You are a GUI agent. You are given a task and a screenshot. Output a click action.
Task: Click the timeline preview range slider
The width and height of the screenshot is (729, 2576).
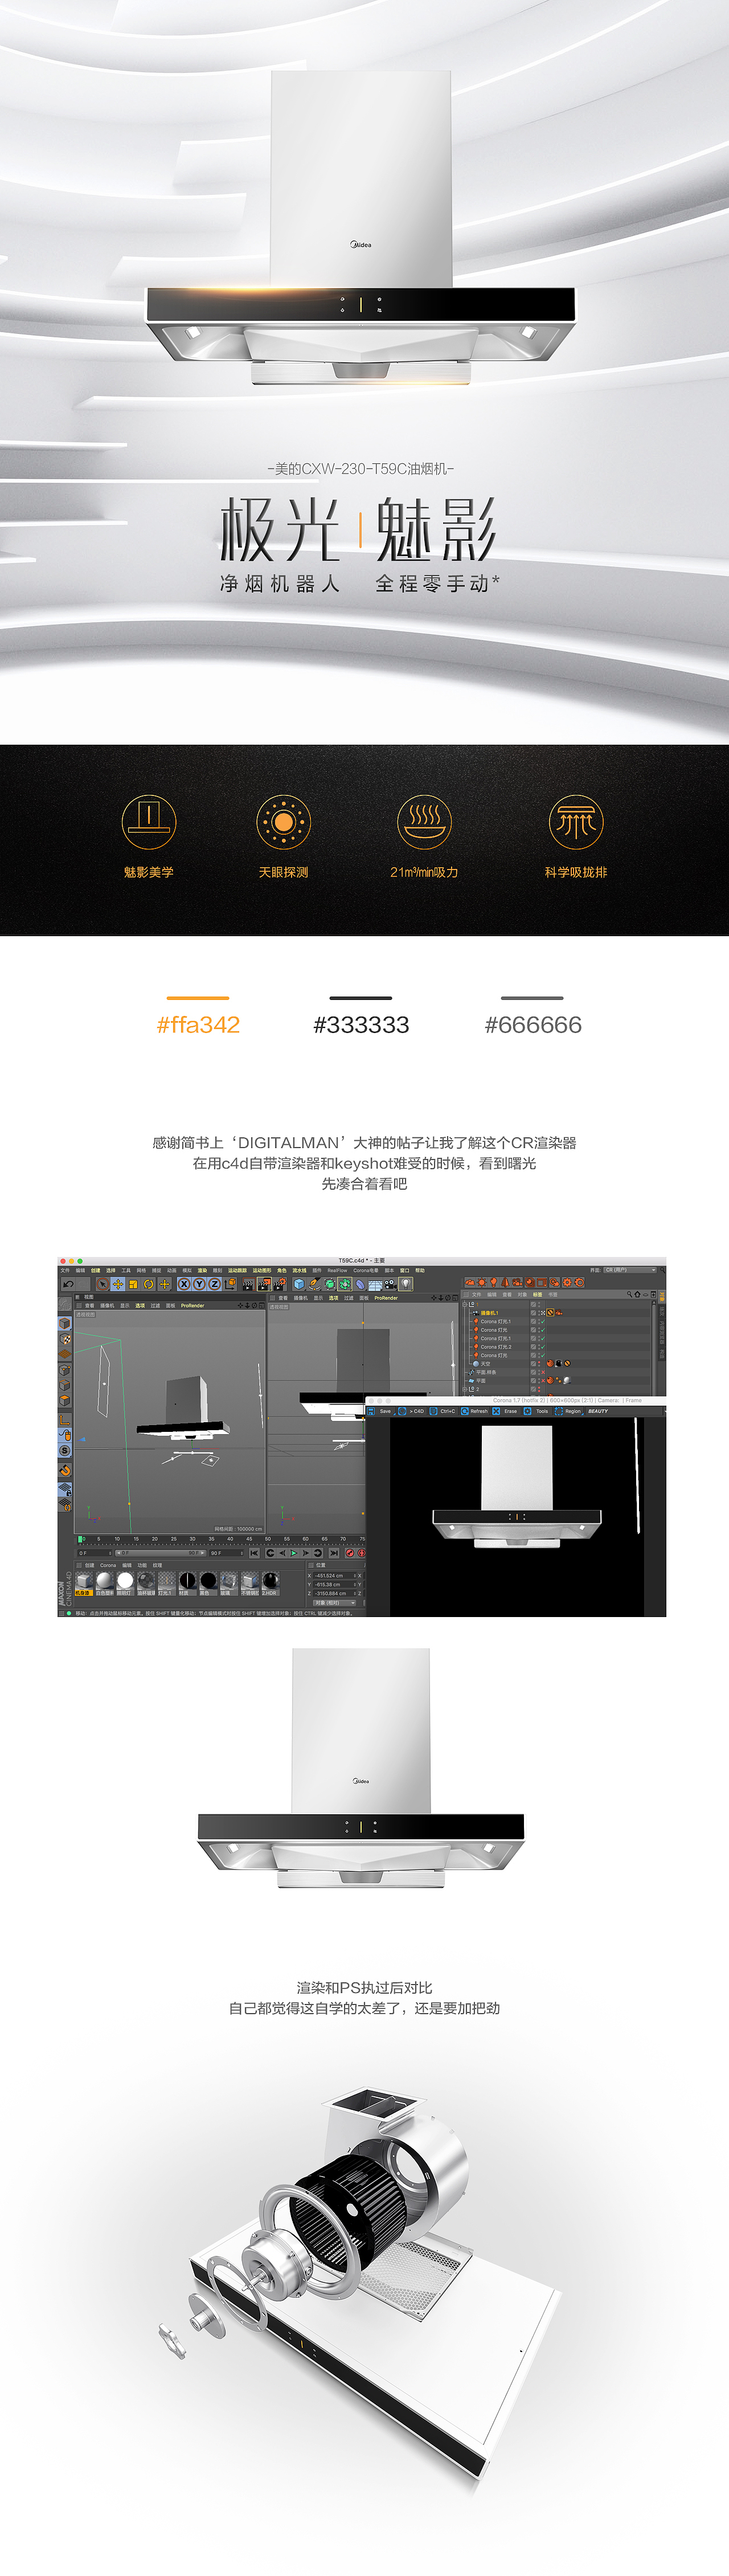pyautogui.click(x=160, y=1553)
